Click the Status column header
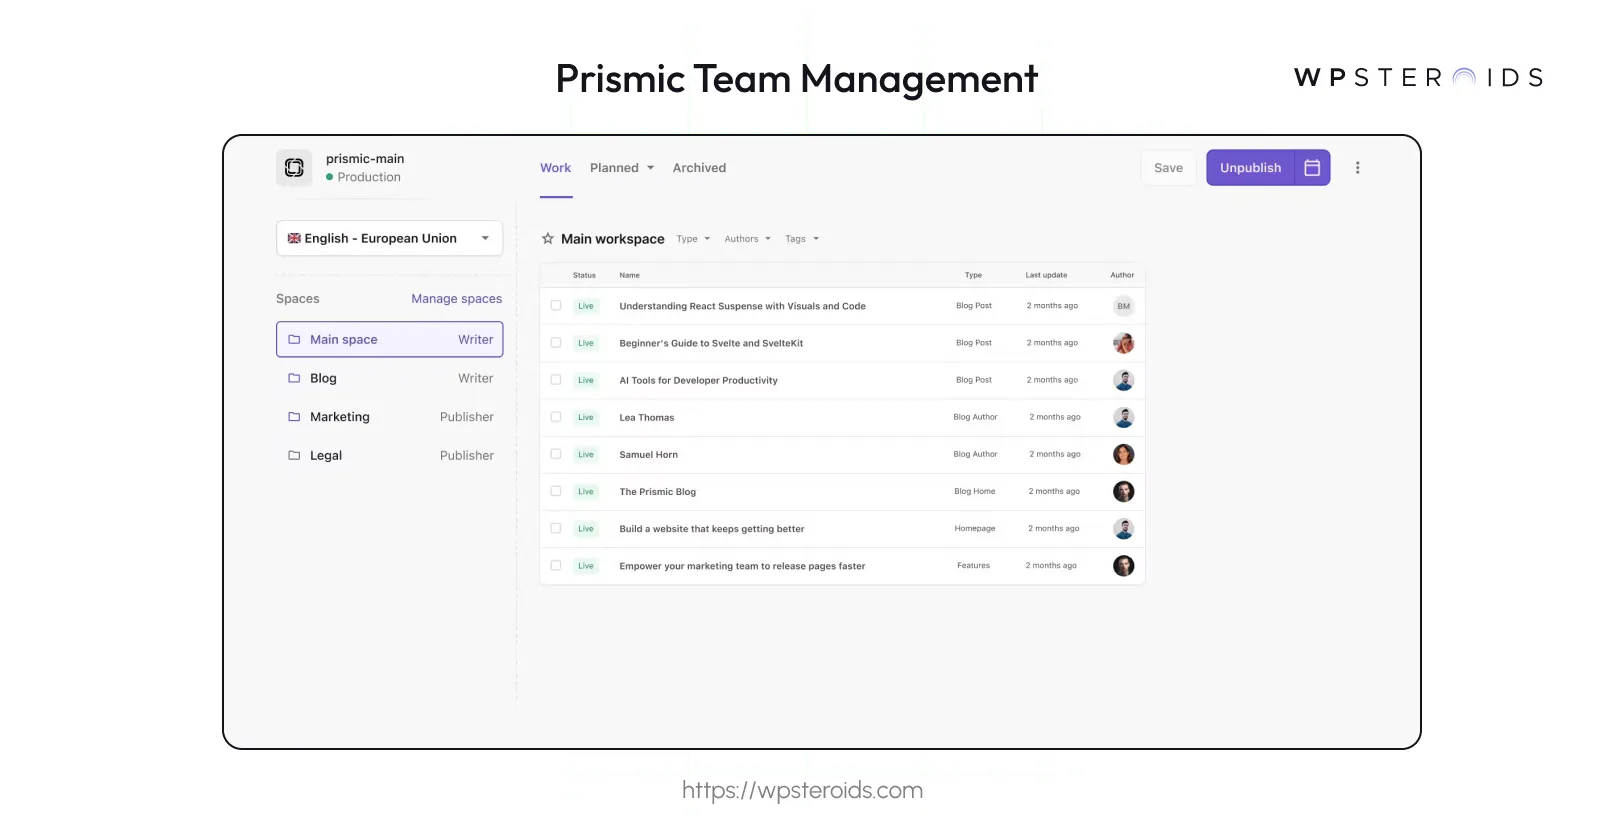 coord(584,275)
